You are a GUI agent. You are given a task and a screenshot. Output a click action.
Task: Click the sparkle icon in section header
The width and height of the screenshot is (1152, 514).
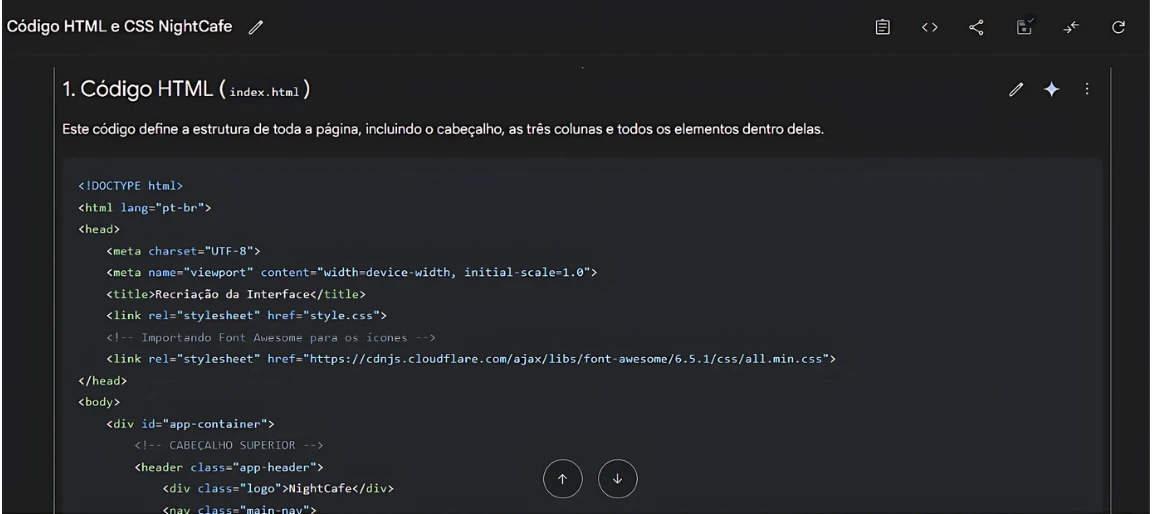click(x=1051, y=90)
